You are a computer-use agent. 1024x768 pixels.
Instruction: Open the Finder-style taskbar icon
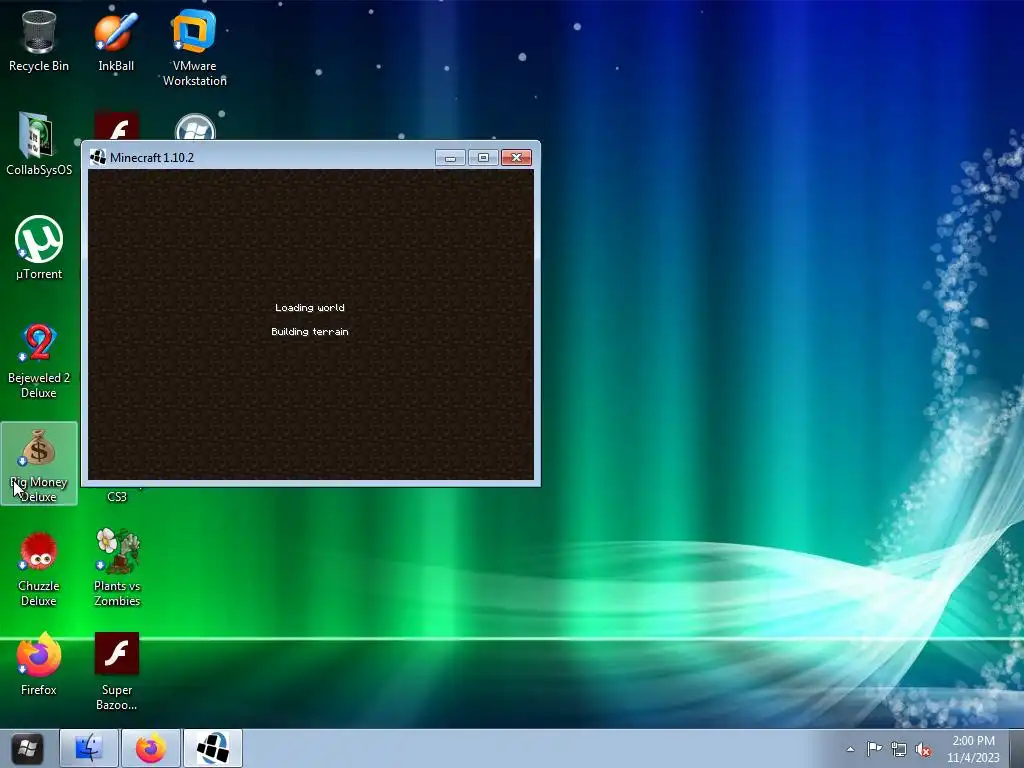point(89,748)
